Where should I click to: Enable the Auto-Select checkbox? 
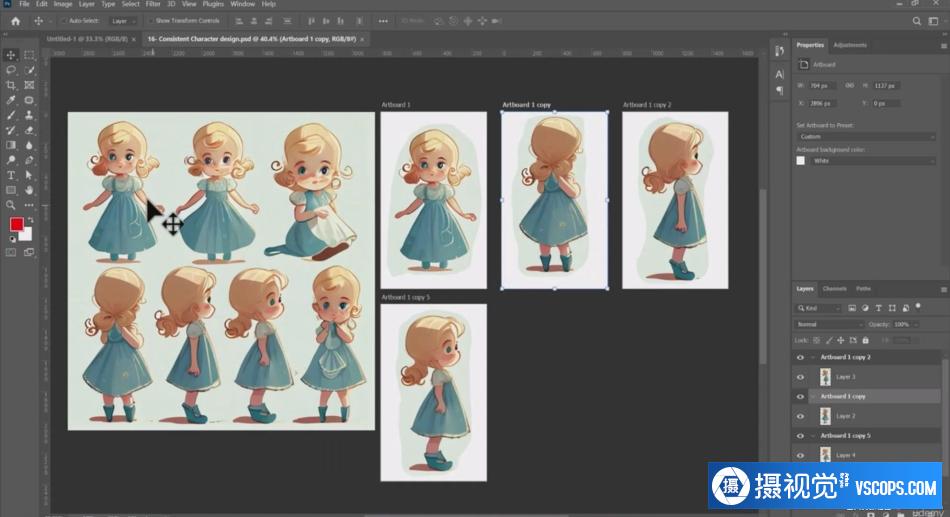pyautogui.click(x=63, y=21)
